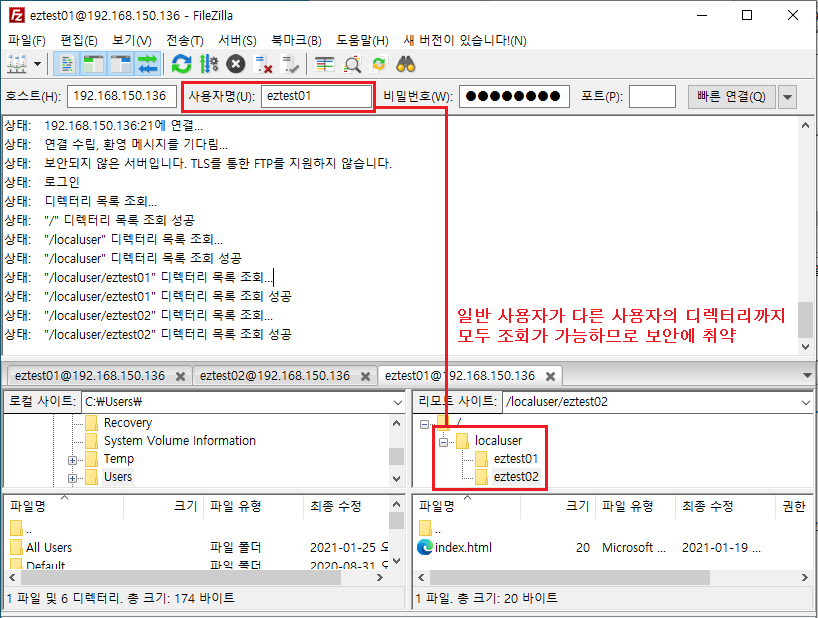This screenshot has height=618, width=818.
Task: Collapse the remote root node
Action: tap(424, 424)
